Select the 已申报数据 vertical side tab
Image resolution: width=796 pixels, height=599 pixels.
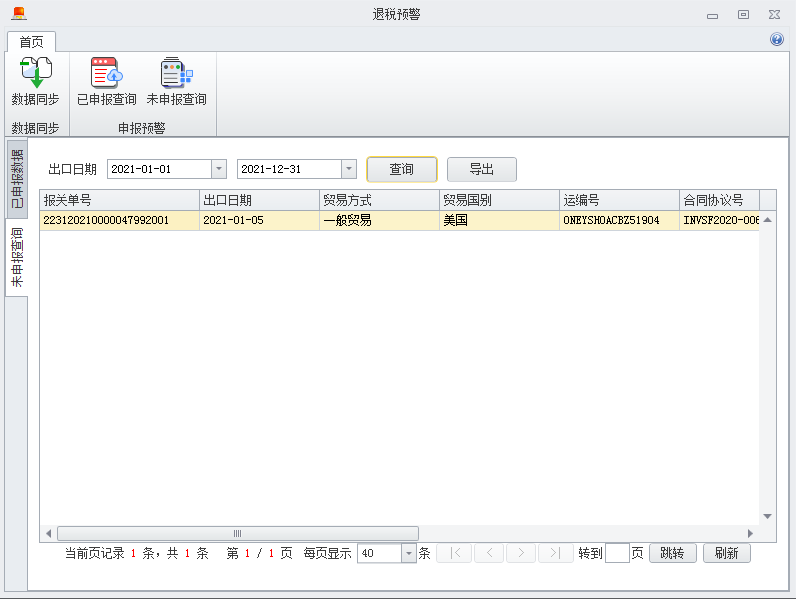tap(17, 178)
